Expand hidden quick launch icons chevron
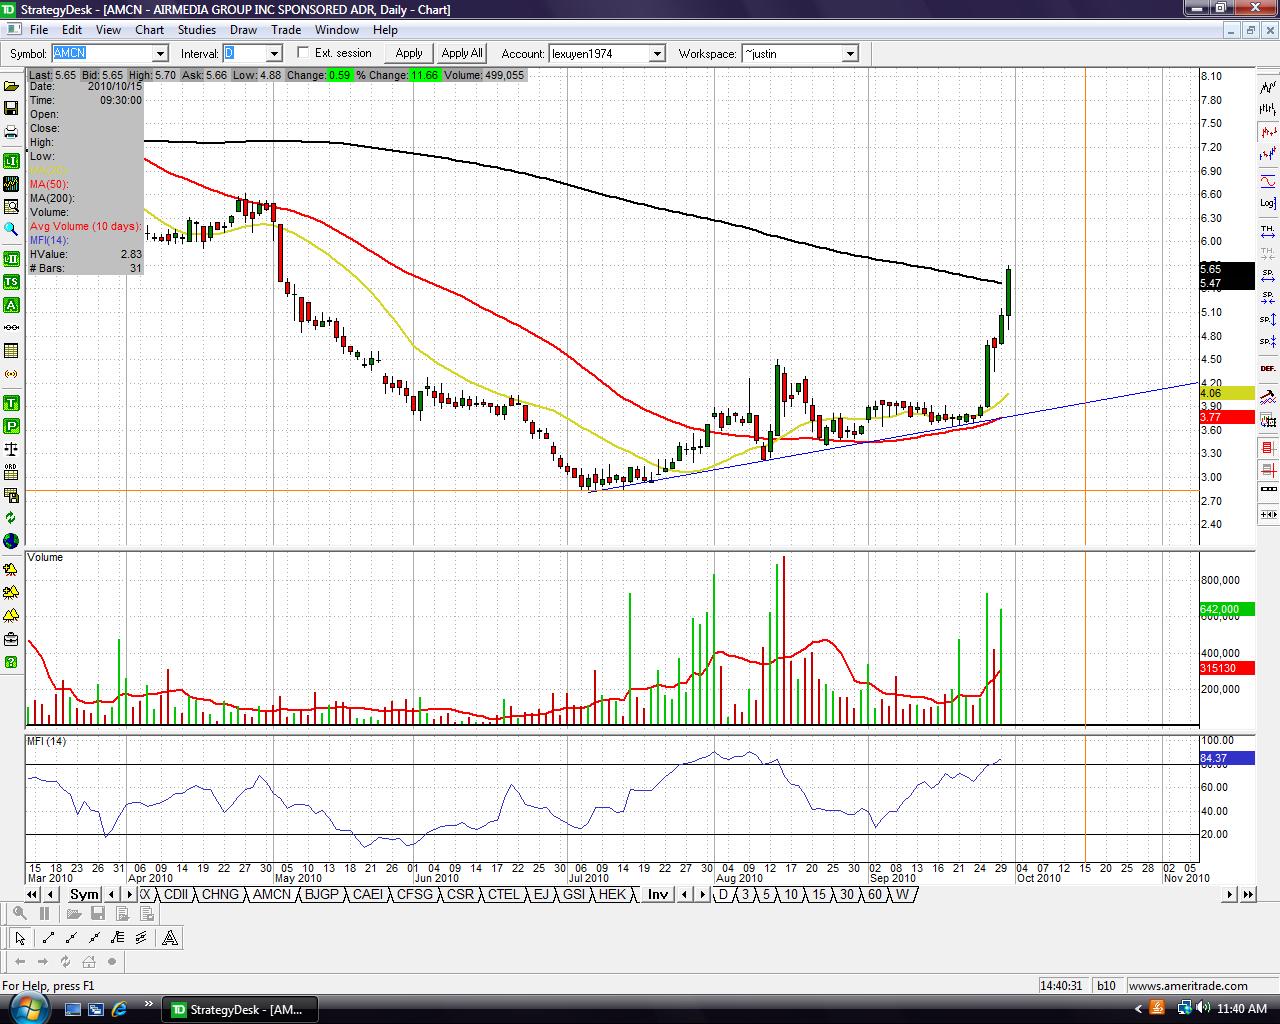This screenshot has width=1280, height=1024. tap(149, 1004)
